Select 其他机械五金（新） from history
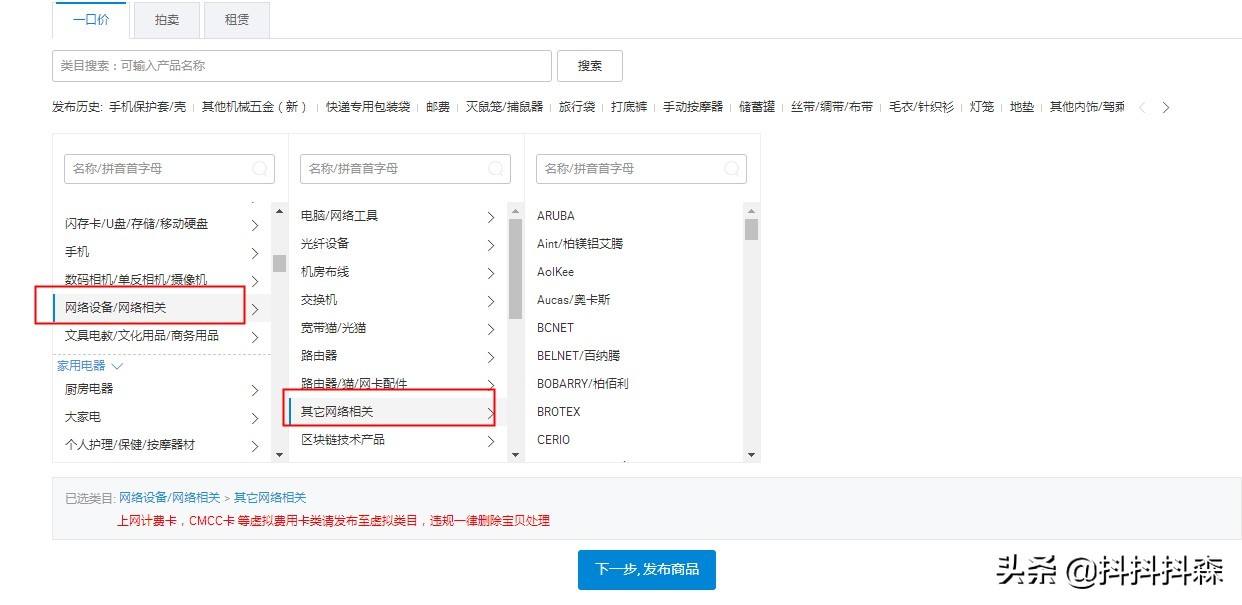 [x=254, y=107]
